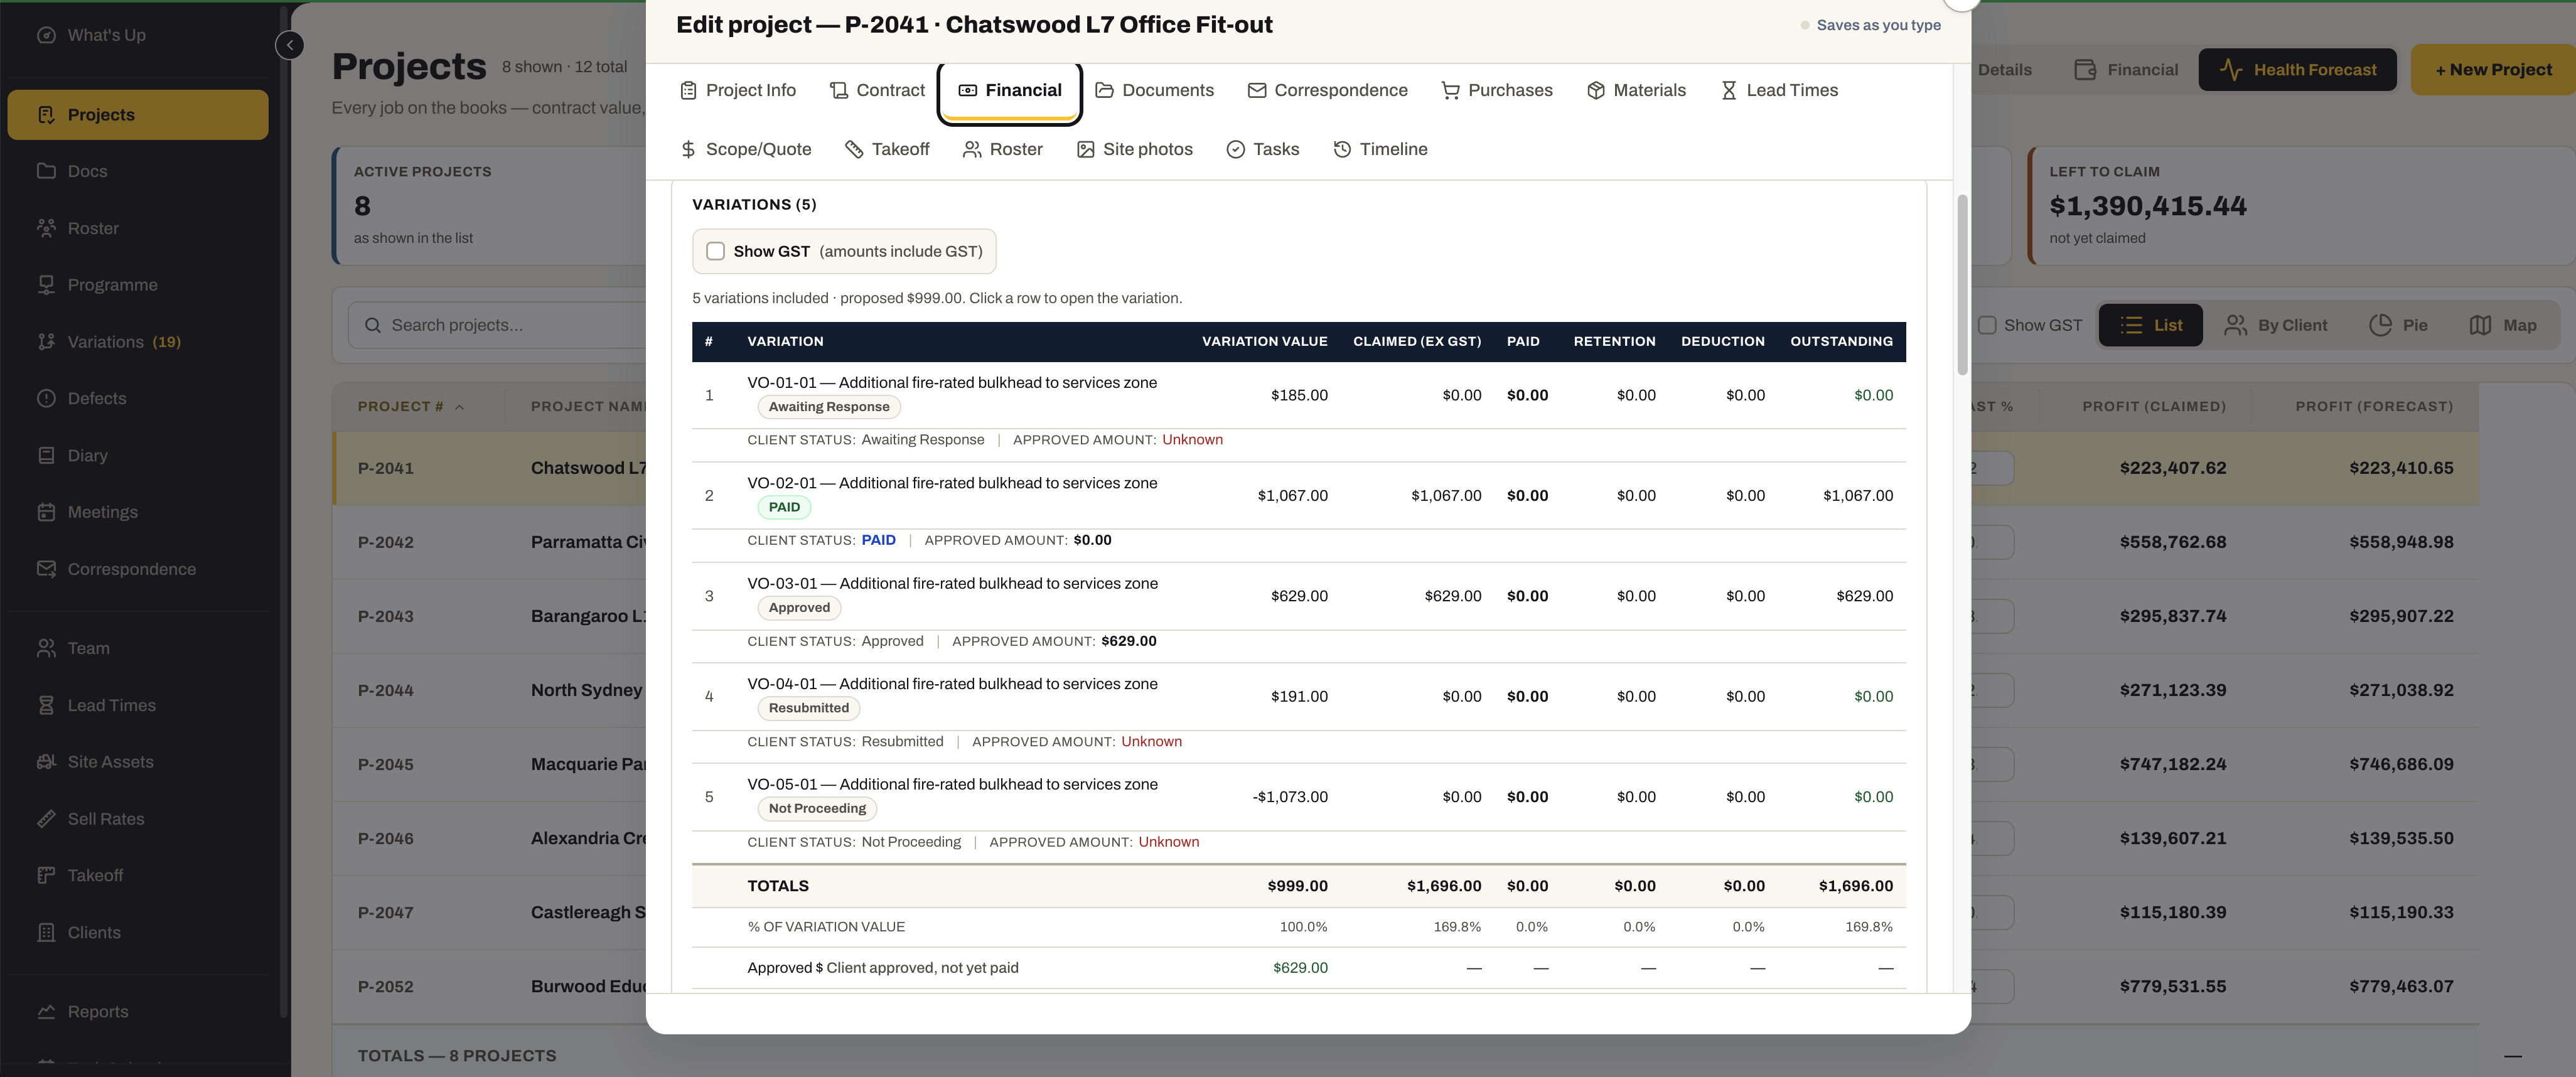The height and width of the screenshot is (1077, 2576).
Task: Sort by Project # column arrow
Action: tap(460, 407)
